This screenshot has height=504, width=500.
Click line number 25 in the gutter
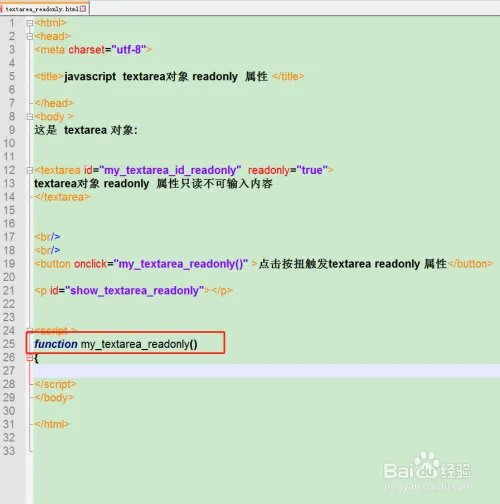click(x=9, y=344)
